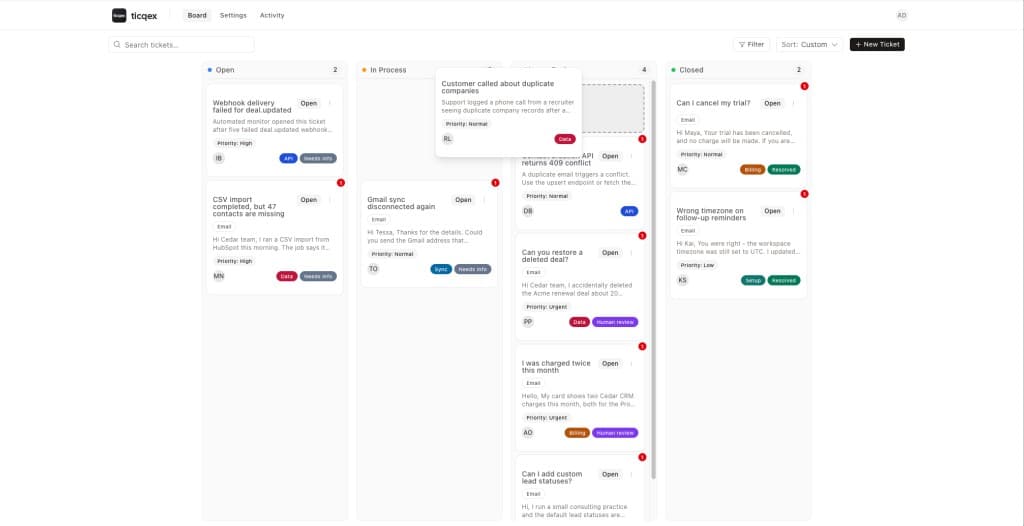Image resolution: width=1024 pixels, height=526 pixels.
Task: Click the Open column header
Action: [x=274, y=70]
